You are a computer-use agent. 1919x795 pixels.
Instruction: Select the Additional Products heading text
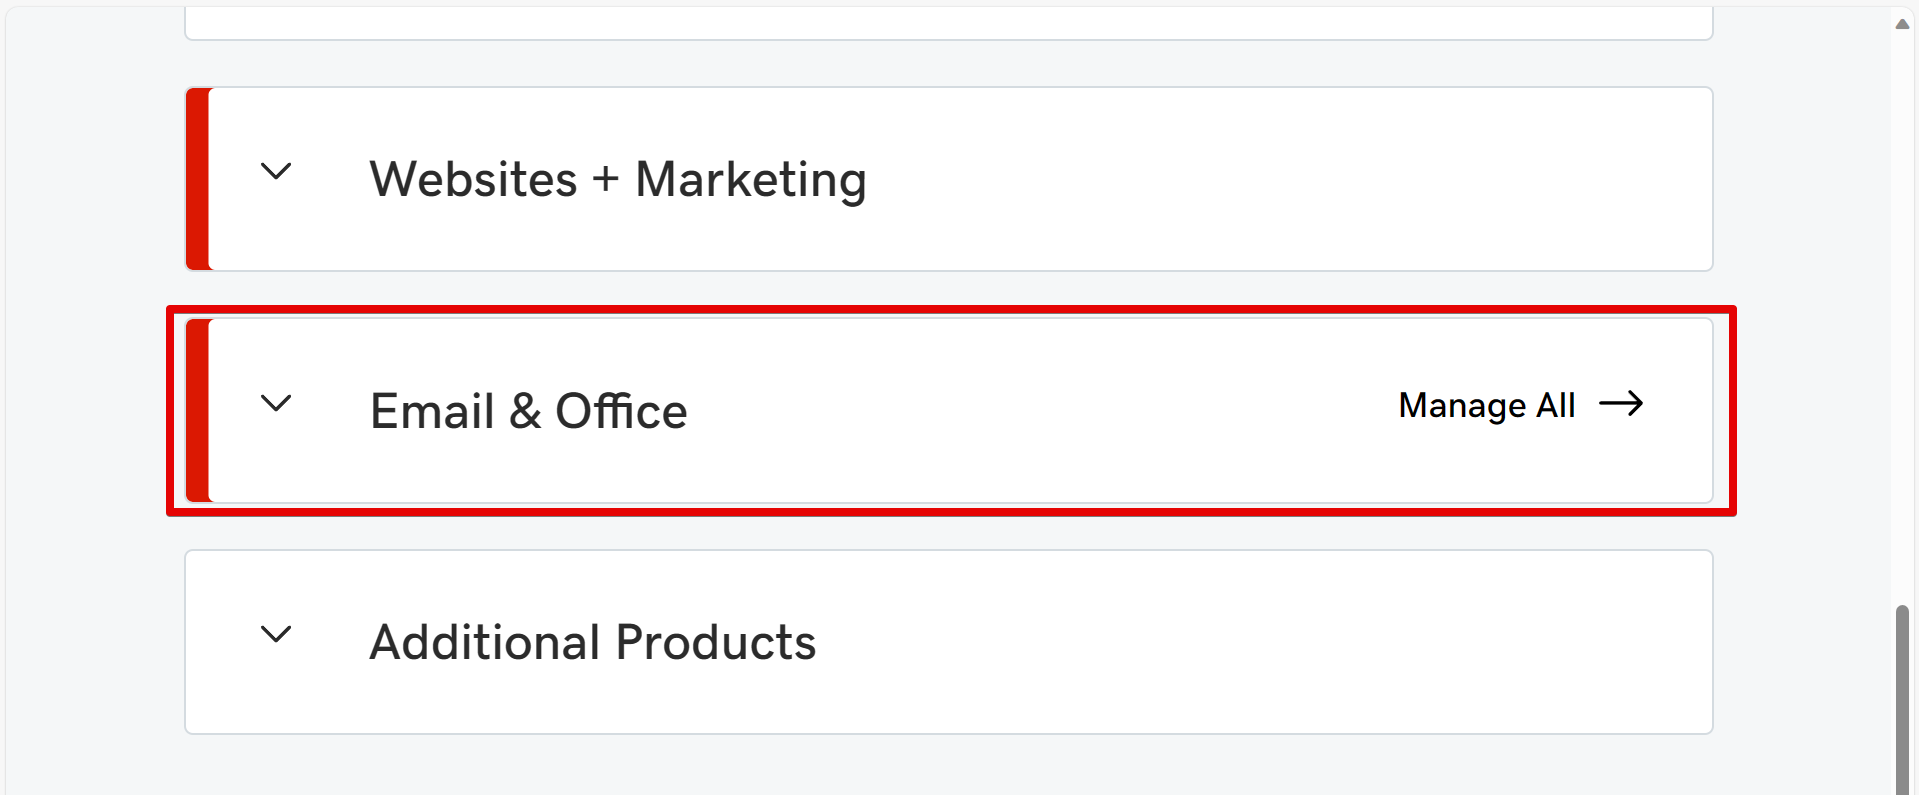(592, 642)
